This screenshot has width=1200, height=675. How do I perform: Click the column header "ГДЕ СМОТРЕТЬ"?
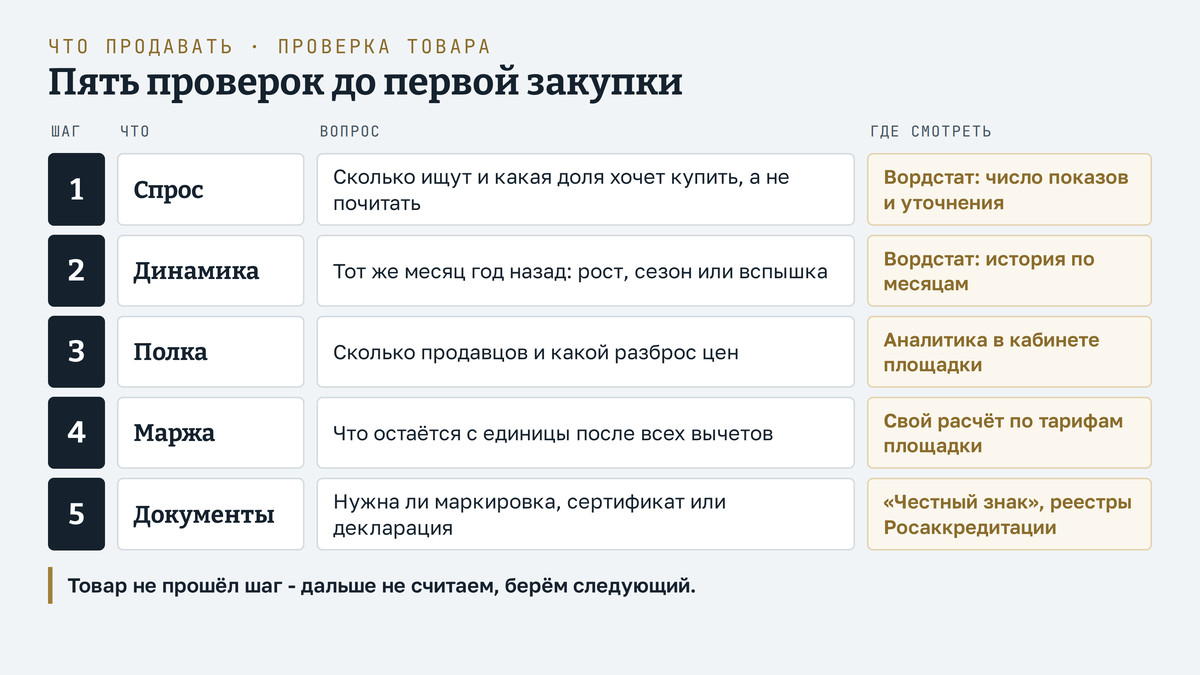pyautogui.click(x=931, y=132)
